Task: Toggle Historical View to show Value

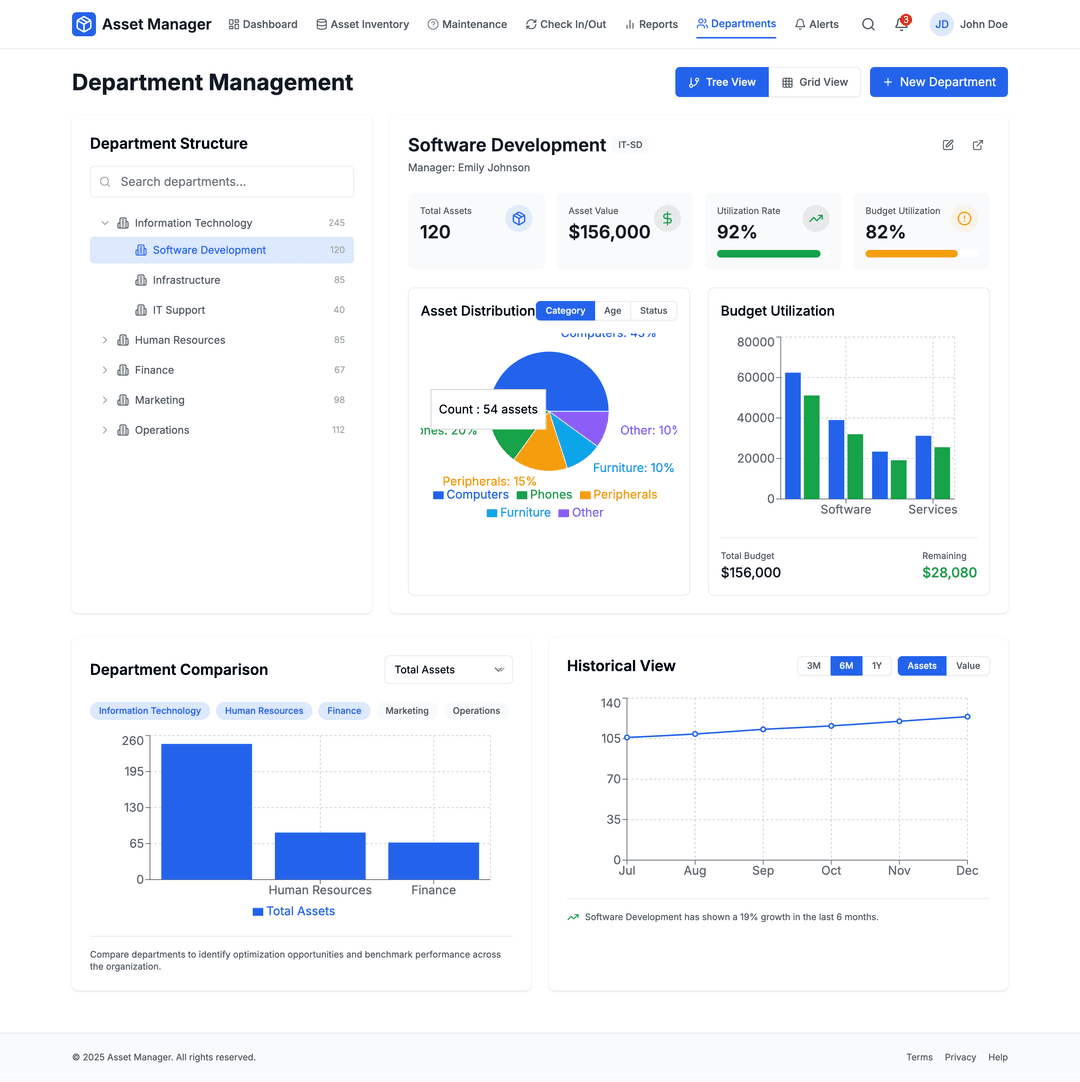Action: point(968,665)
